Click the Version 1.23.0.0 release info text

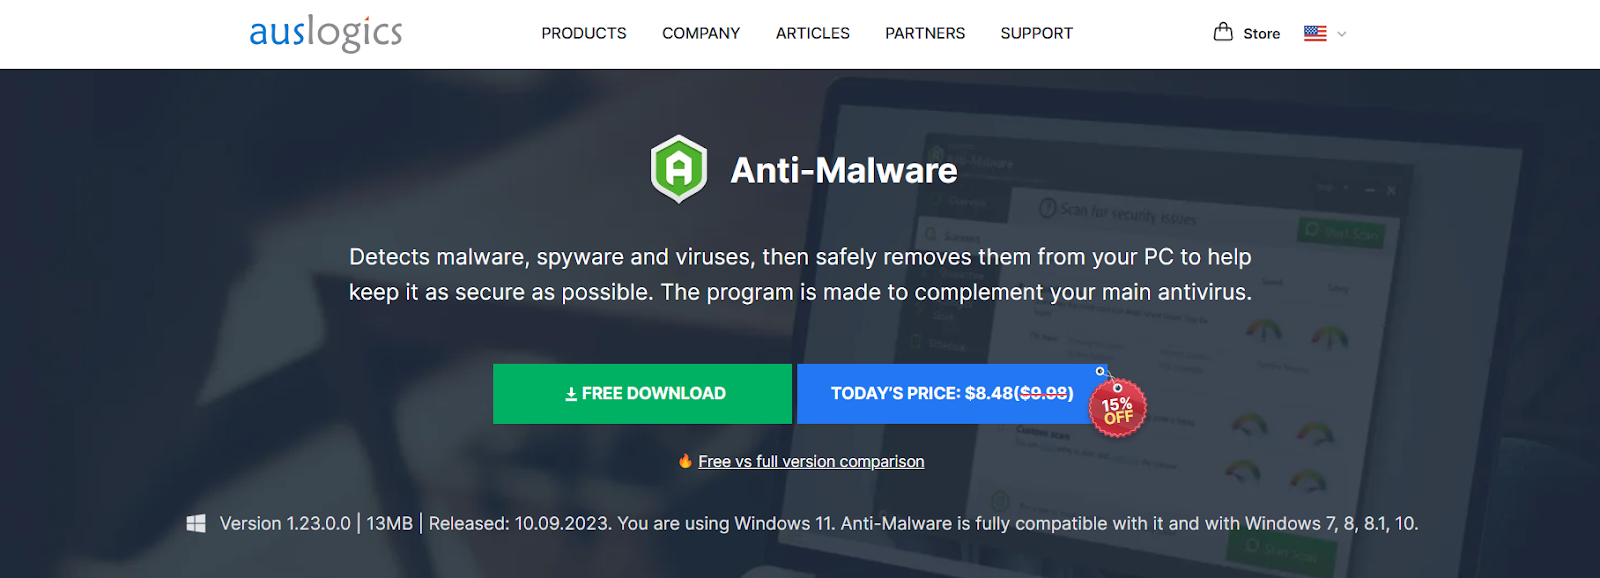coord(285,524)
